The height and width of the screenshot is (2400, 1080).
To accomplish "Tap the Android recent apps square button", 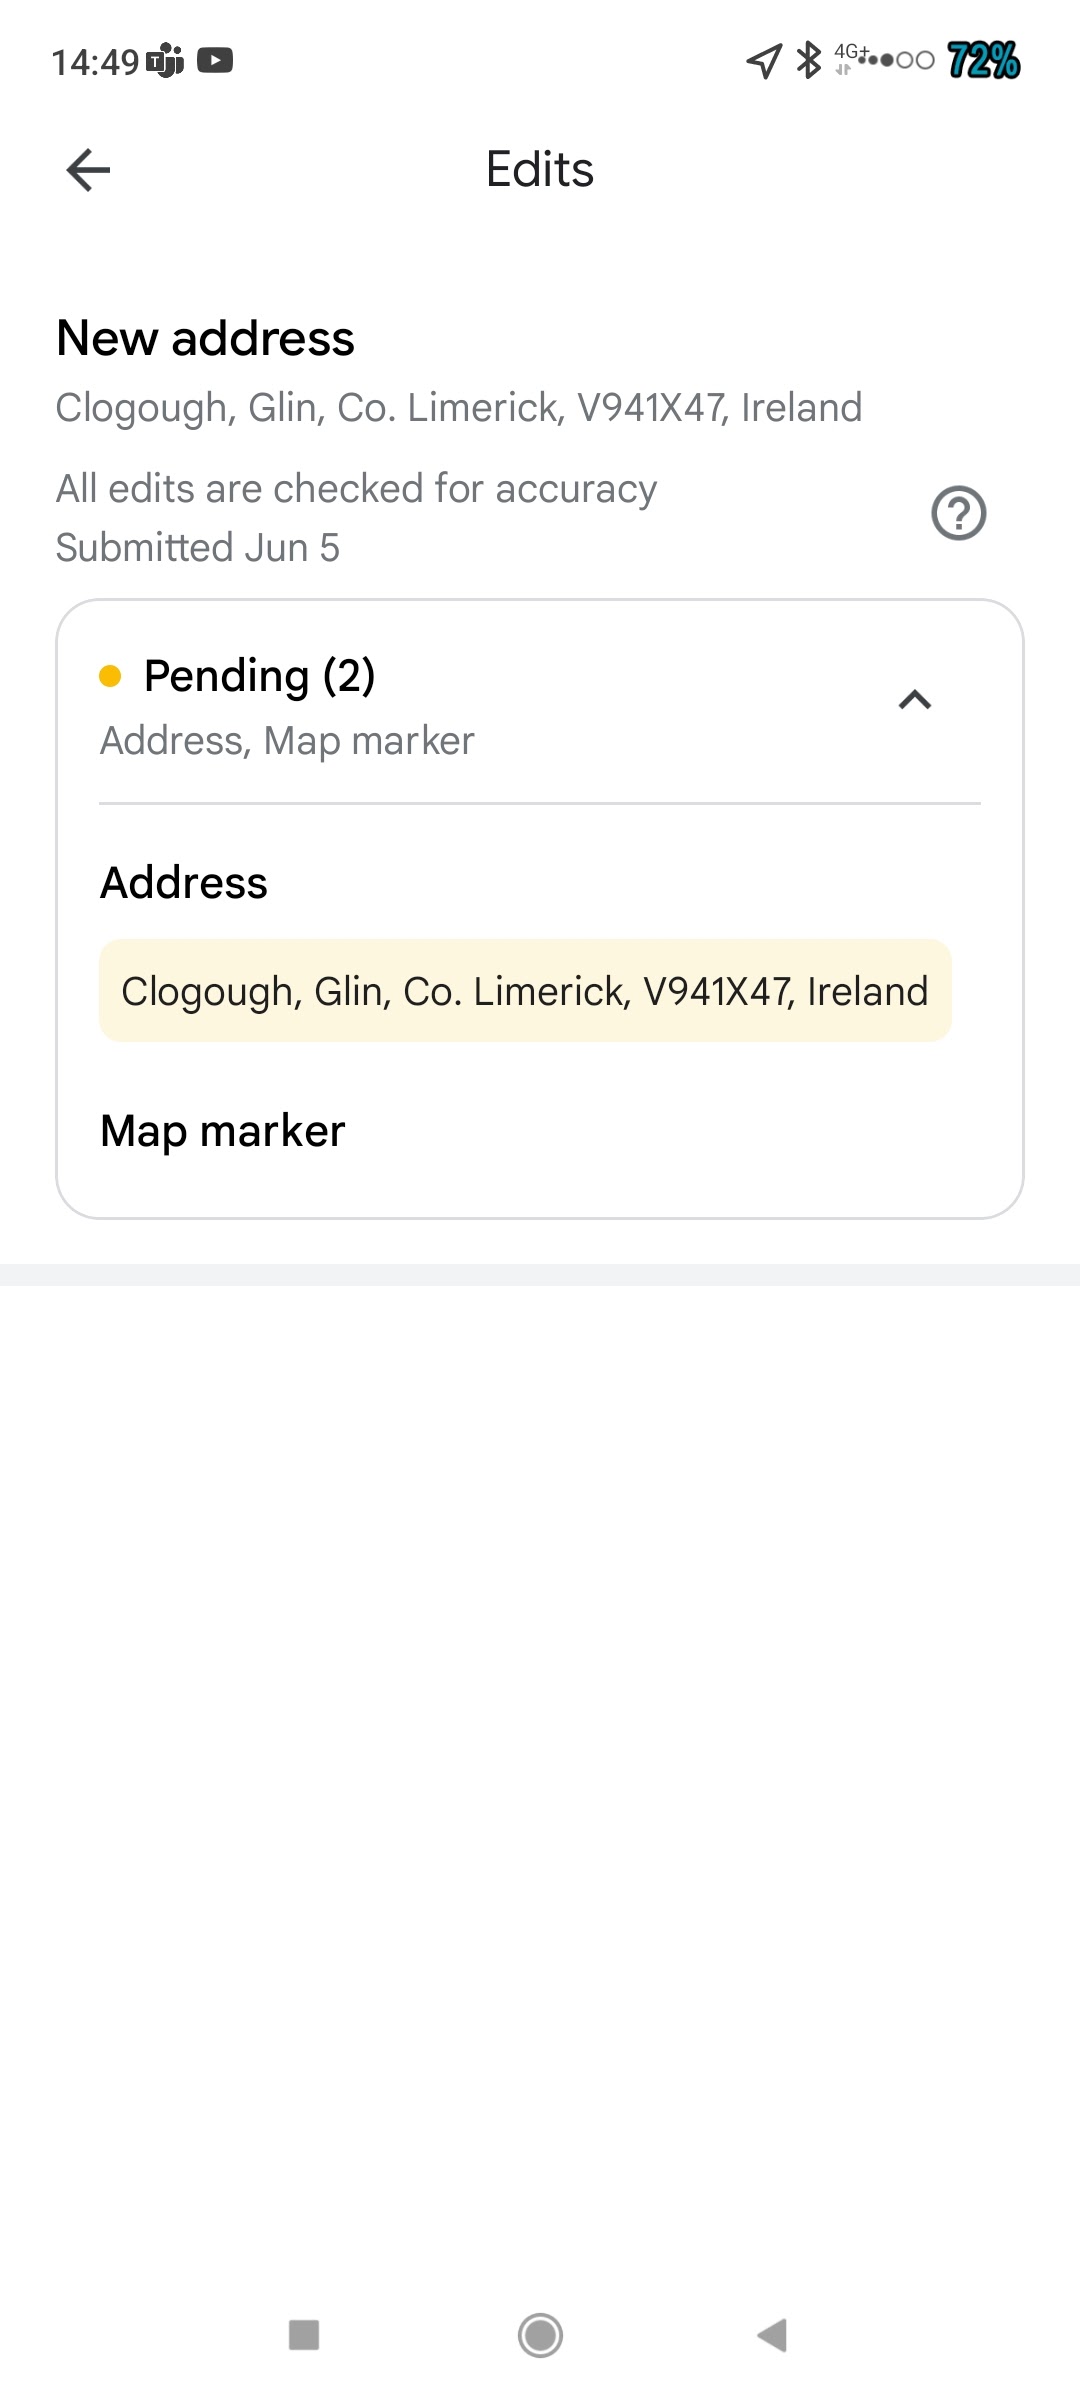I will point(303,2335).
